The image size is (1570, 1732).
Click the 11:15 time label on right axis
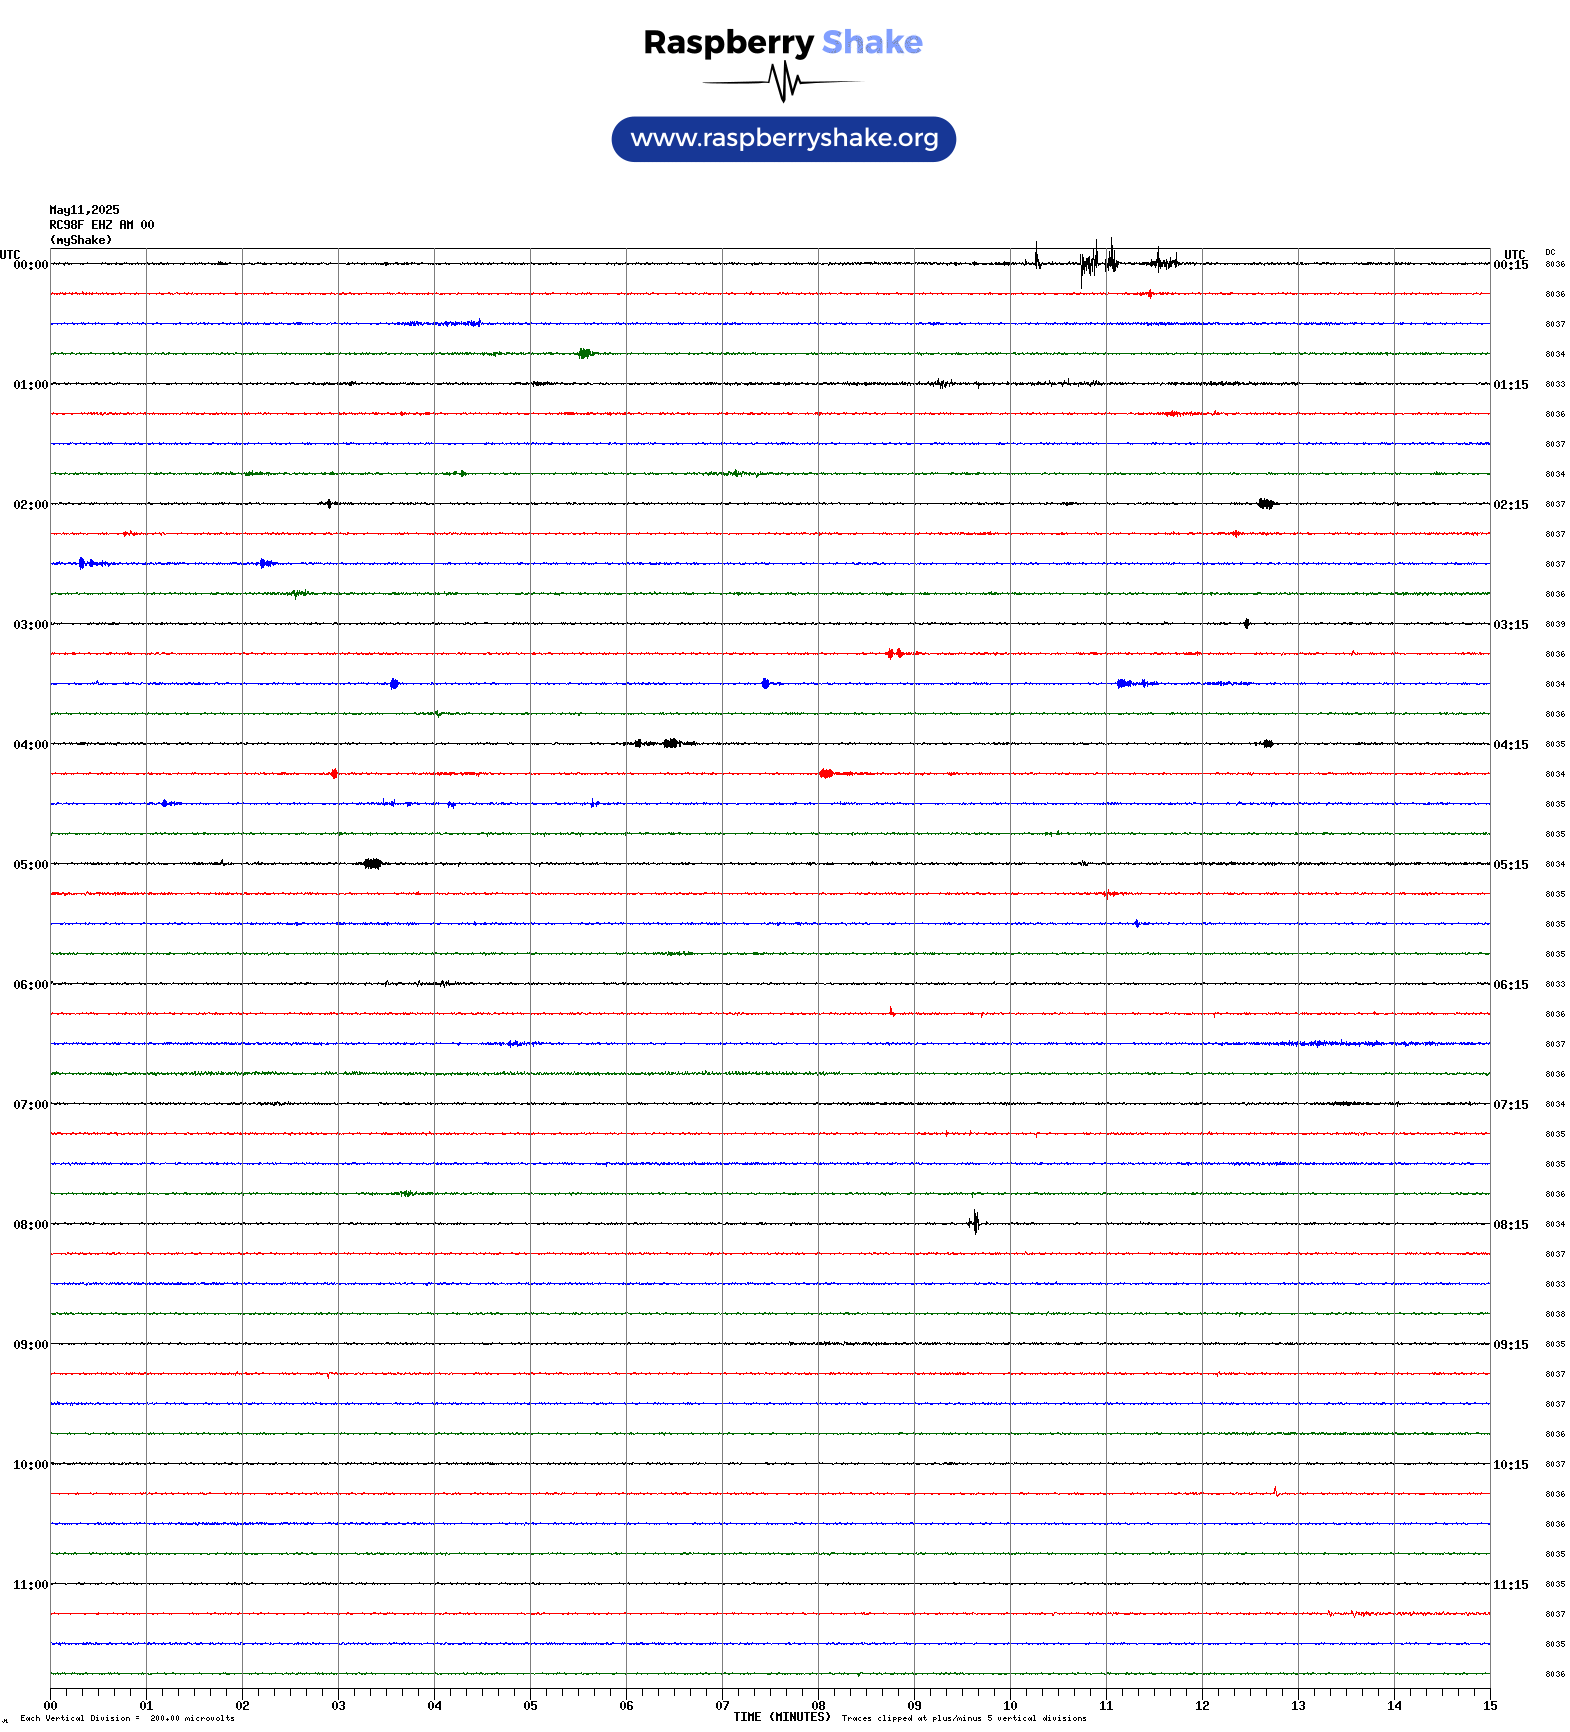[x=1511, y=1585]
